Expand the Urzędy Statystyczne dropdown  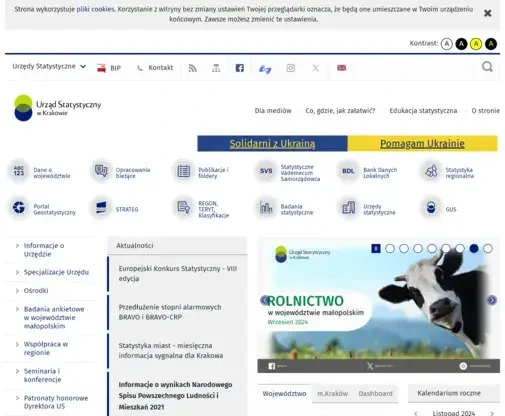pyautogui.click(x=49, y=66)
